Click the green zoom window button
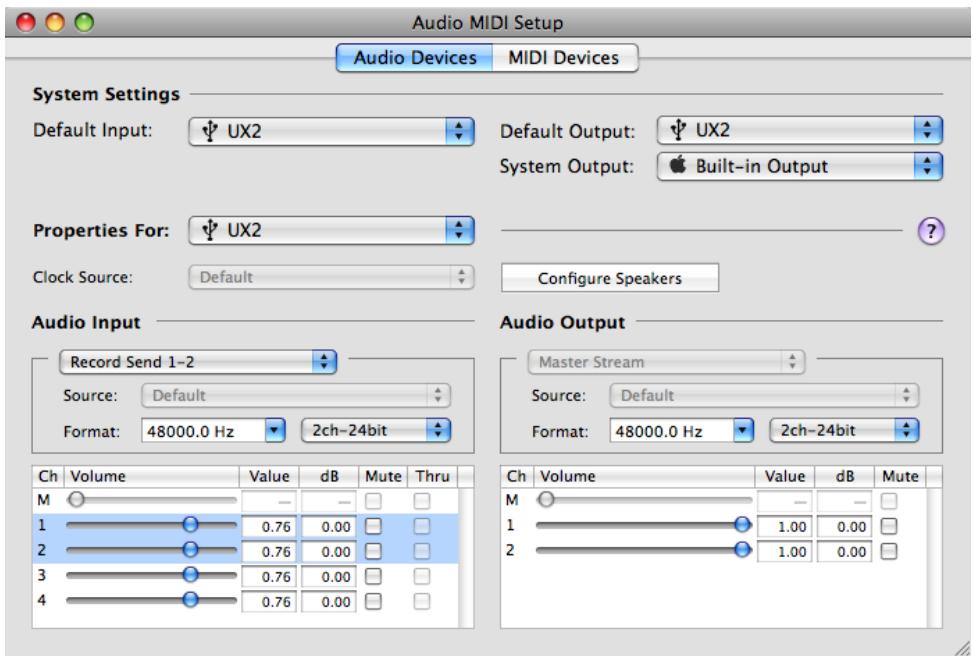This screenshot has height=656, width=973. 84,22
